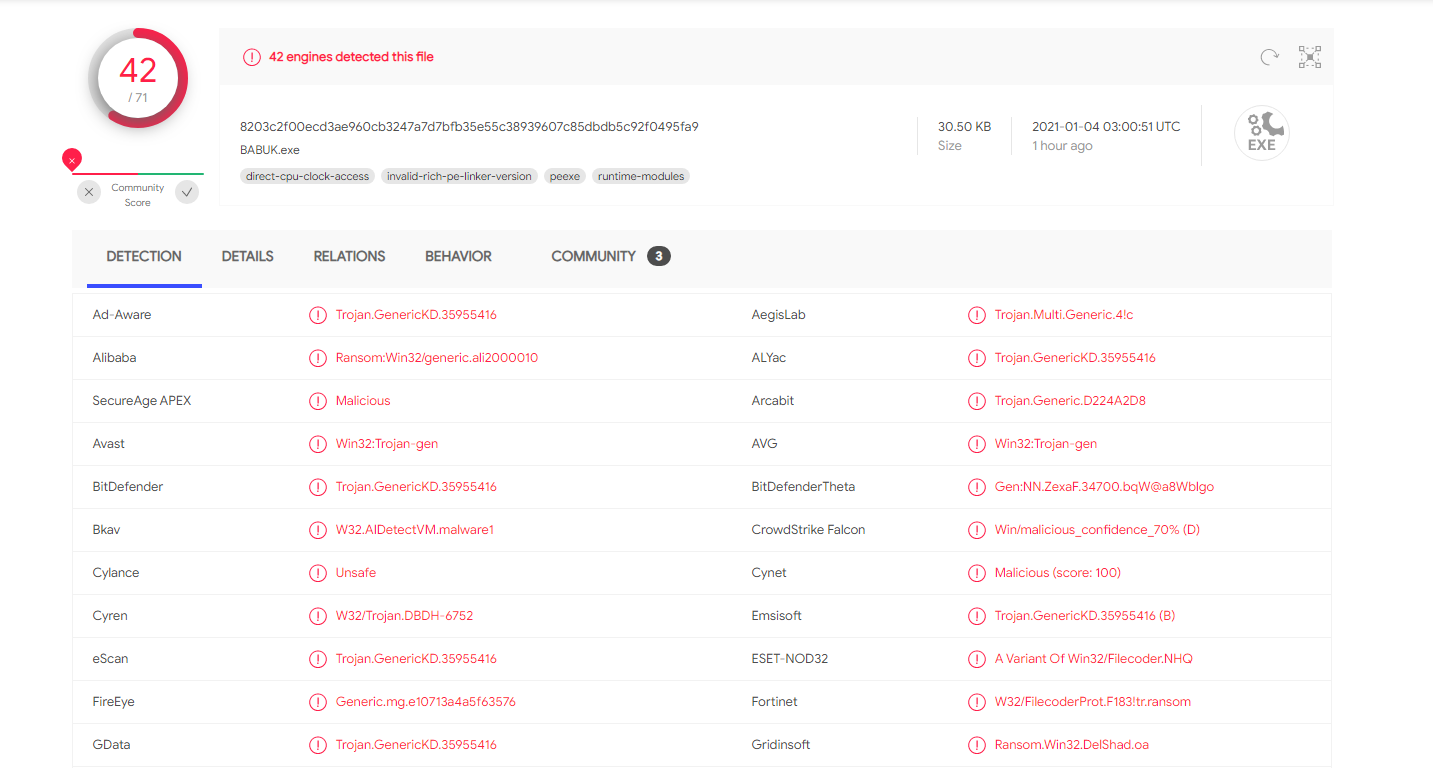Click the reanalyze refresh icon
The image size is (1433, 768).
click(1269, 57)
